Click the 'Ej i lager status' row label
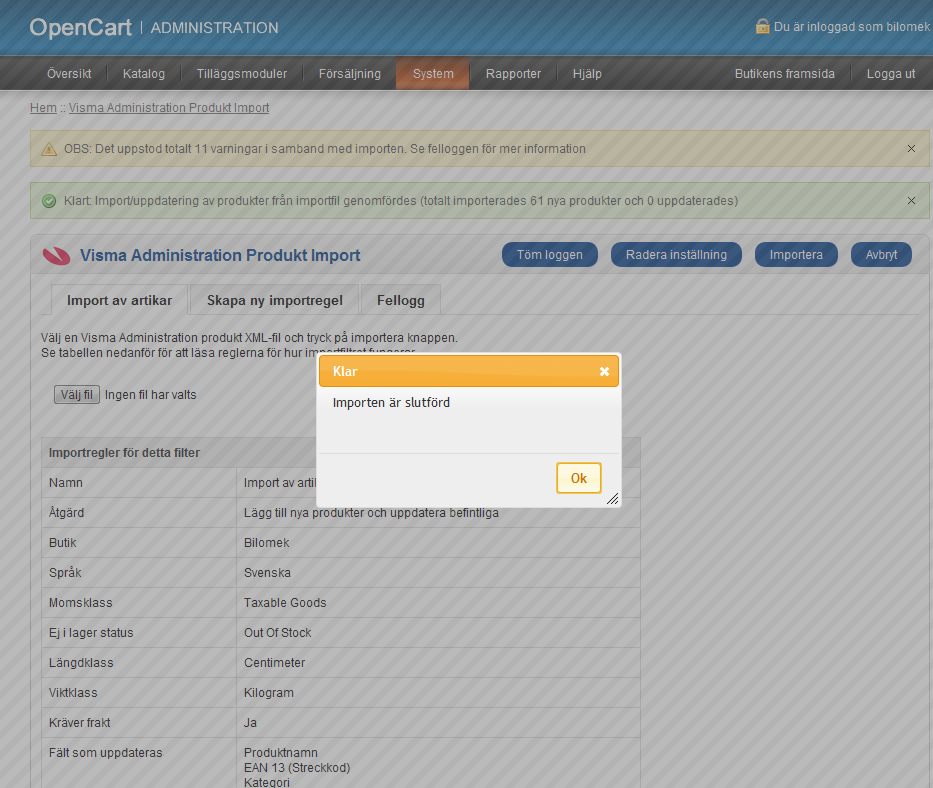 91,633
